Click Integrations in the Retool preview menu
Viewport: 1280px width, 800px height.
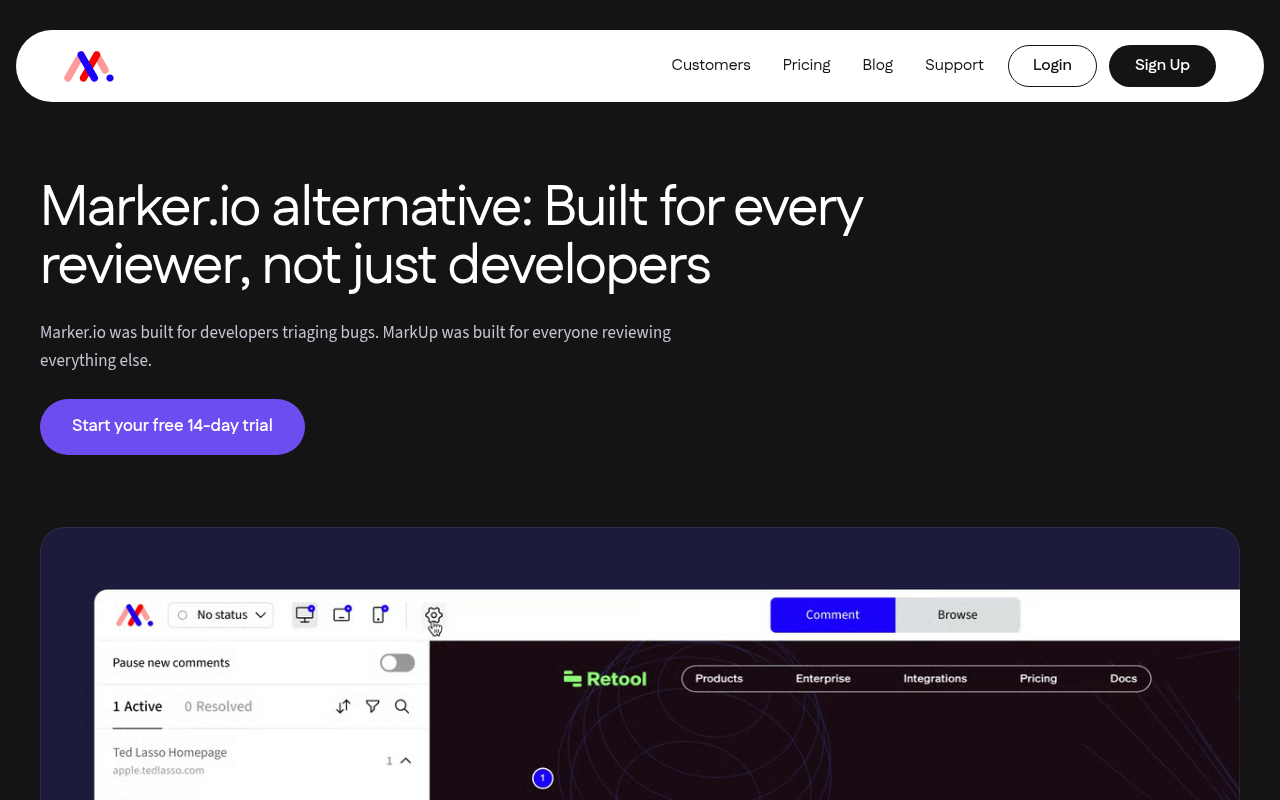(935, 679)
